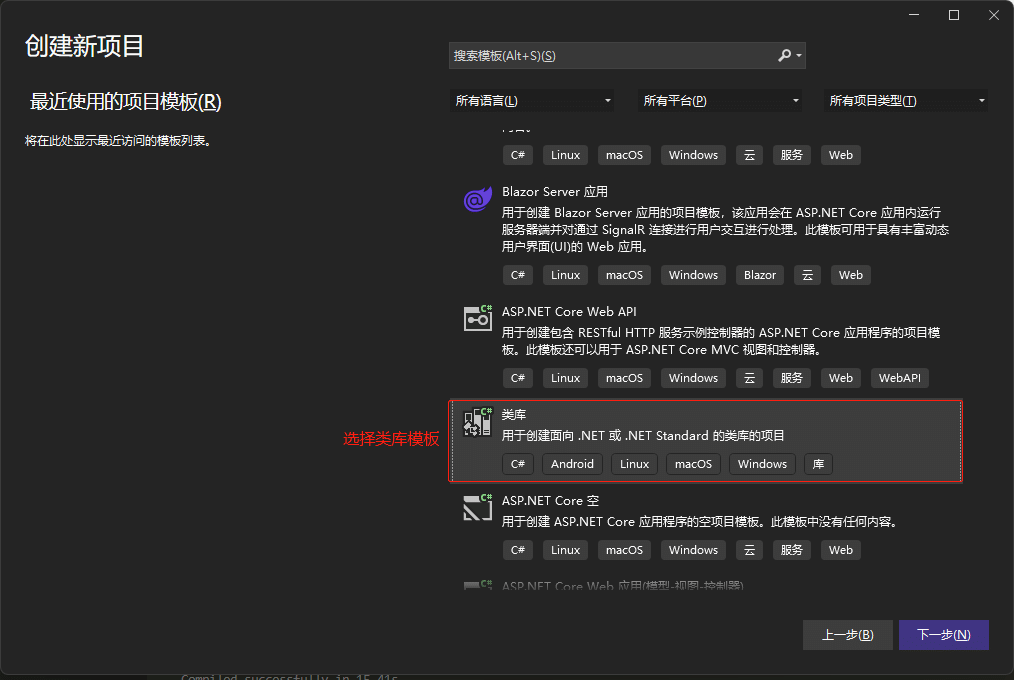Minimize the 创建新项目 dialog window
Viewport: 1014px width, 680px height.
(914, 15)
